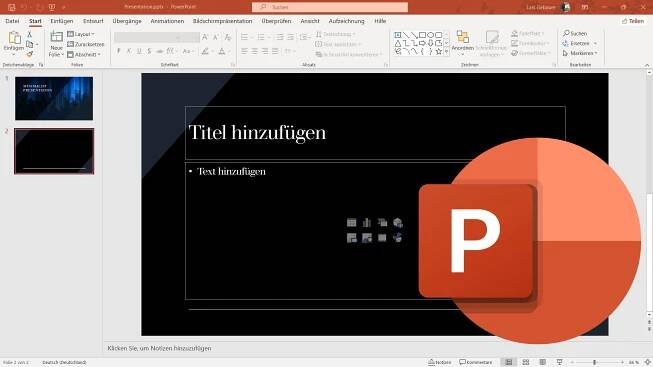Switch to the Ansicht tab
653x367 pixels.
(x=310, y=21)
